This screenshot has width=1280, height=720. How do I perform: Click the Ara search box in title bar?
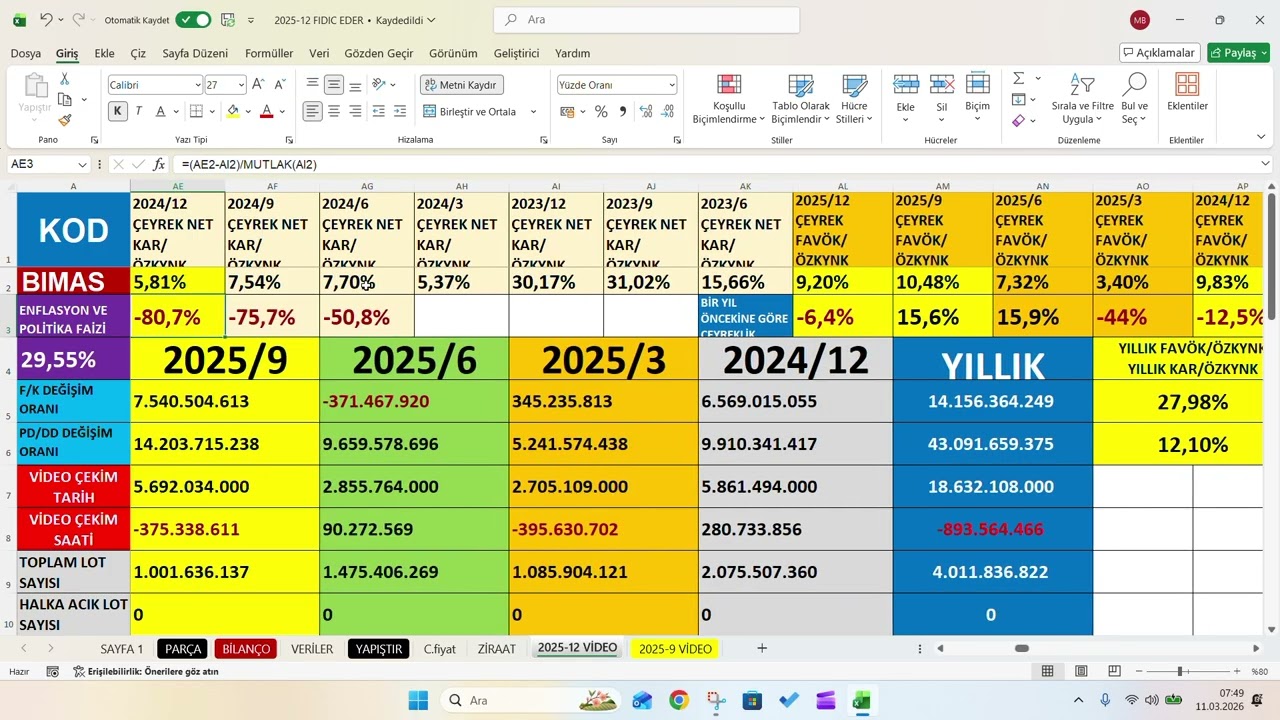coord(647,19)
